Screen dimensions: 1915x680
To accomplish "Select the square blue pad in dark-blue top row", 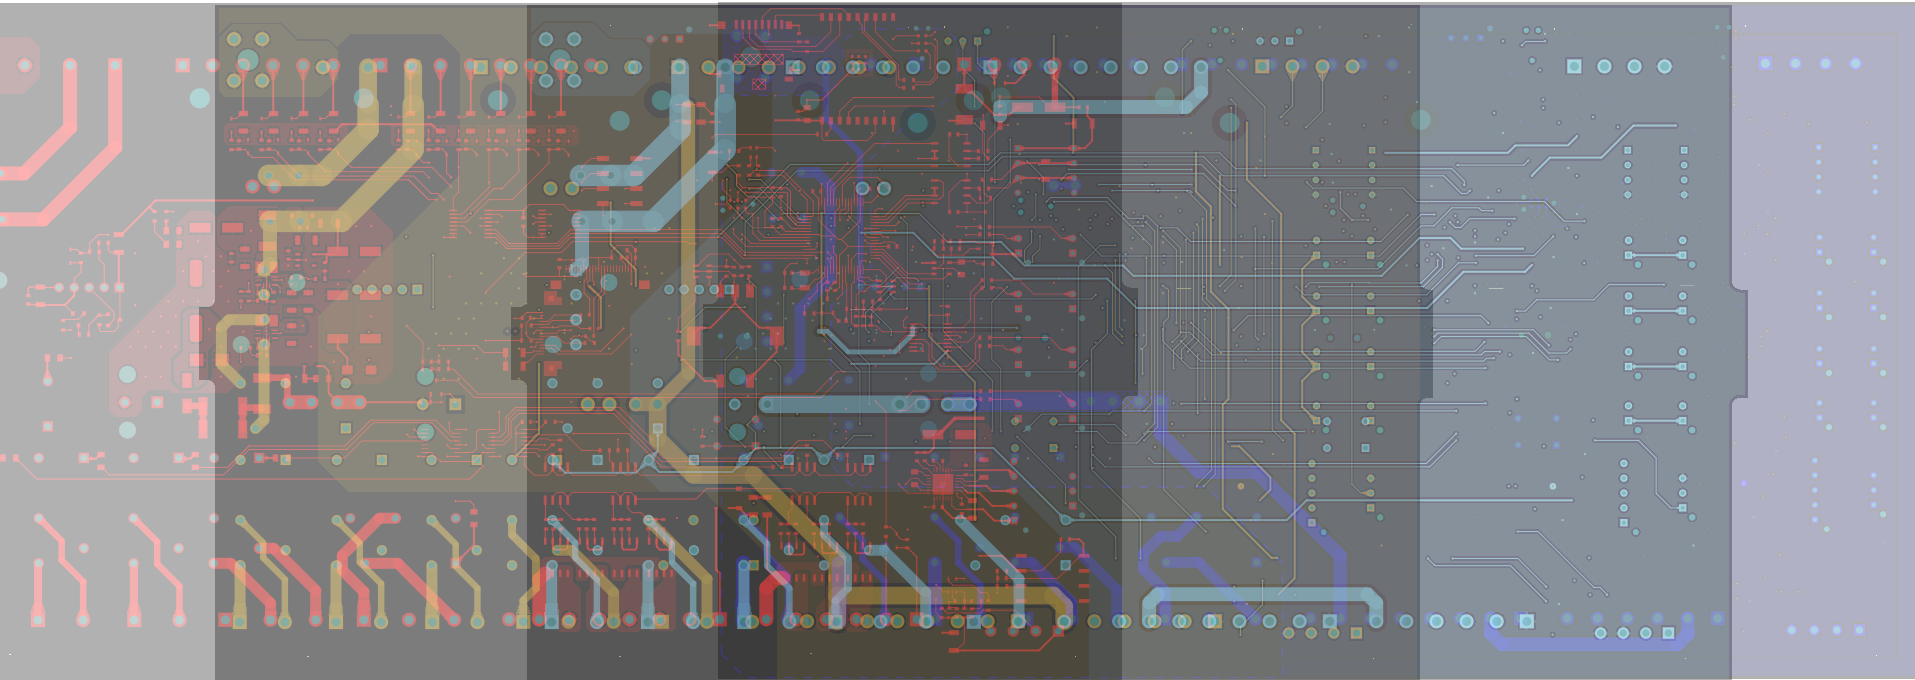I will pyautogui.click(x=1765, y=63).
